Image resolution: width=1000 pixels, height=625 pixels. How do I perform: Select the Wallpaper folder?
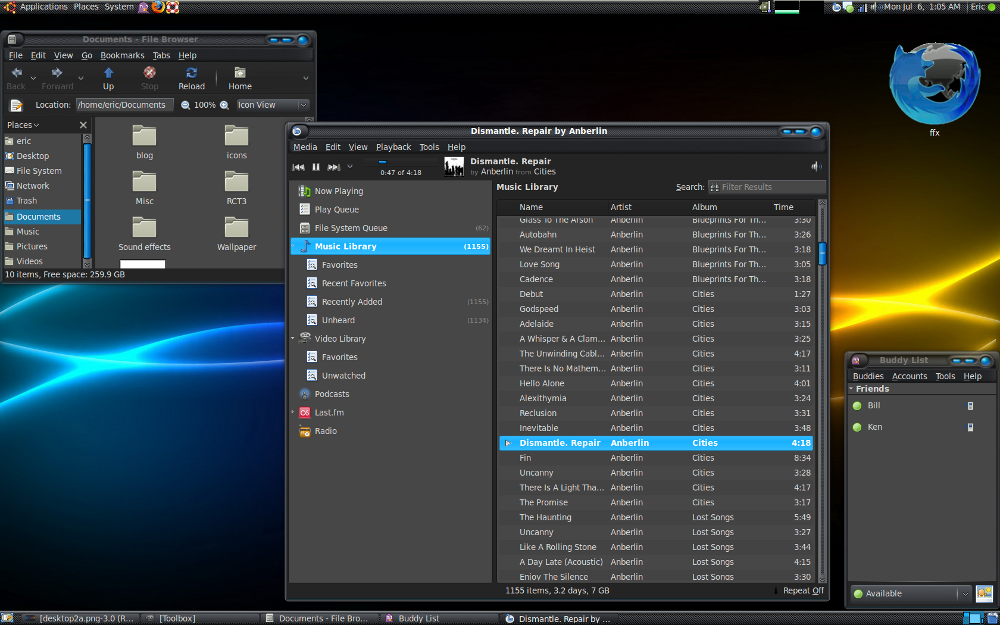tap(237, 234)
